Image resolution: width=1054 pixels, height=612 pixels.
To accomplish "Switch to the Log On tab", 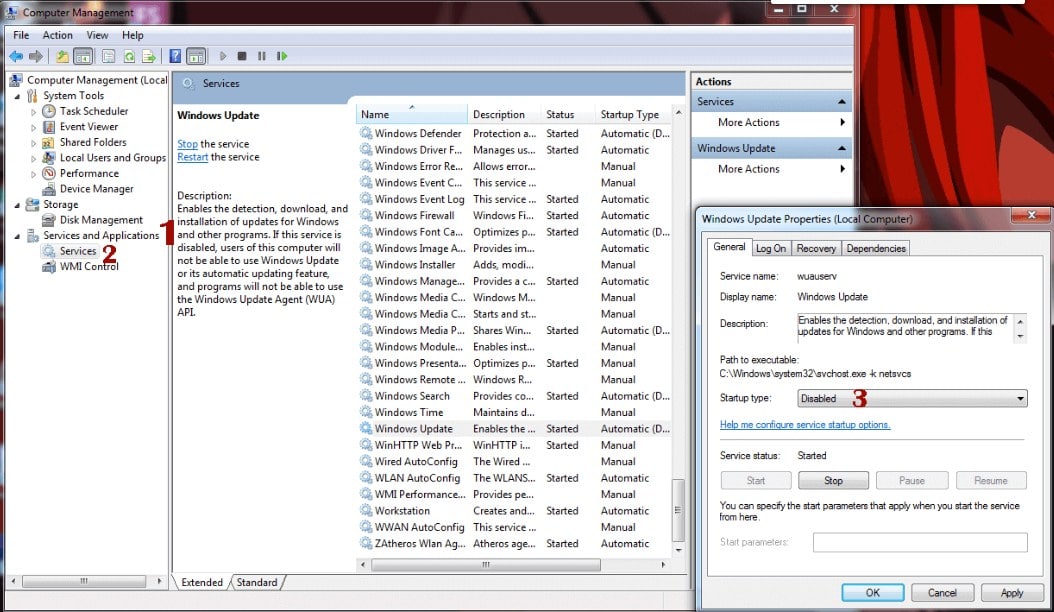I will pyautogui.click(x=770, y=248).
